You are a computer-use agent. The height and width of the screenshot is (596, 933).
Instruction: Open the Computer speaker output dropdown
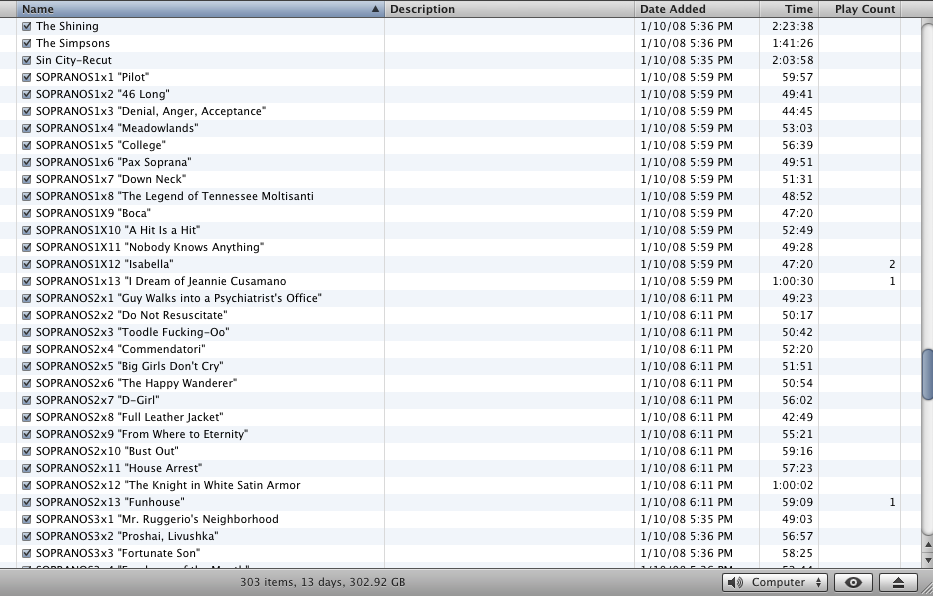pos(775,582)
